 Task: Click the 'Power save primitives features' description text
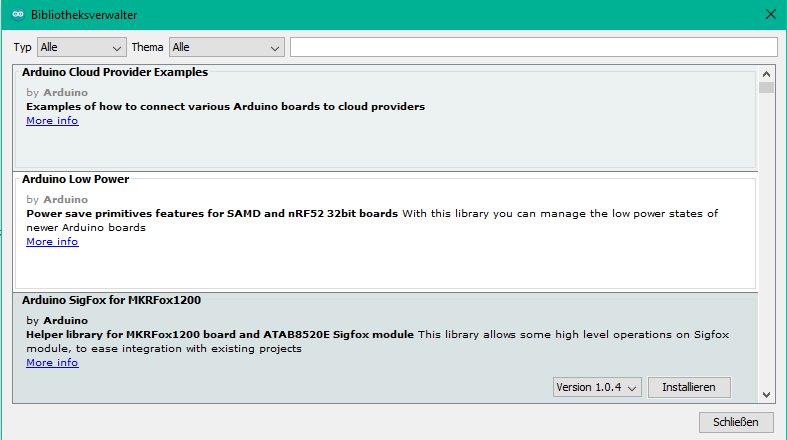click(x=212, y=214)
